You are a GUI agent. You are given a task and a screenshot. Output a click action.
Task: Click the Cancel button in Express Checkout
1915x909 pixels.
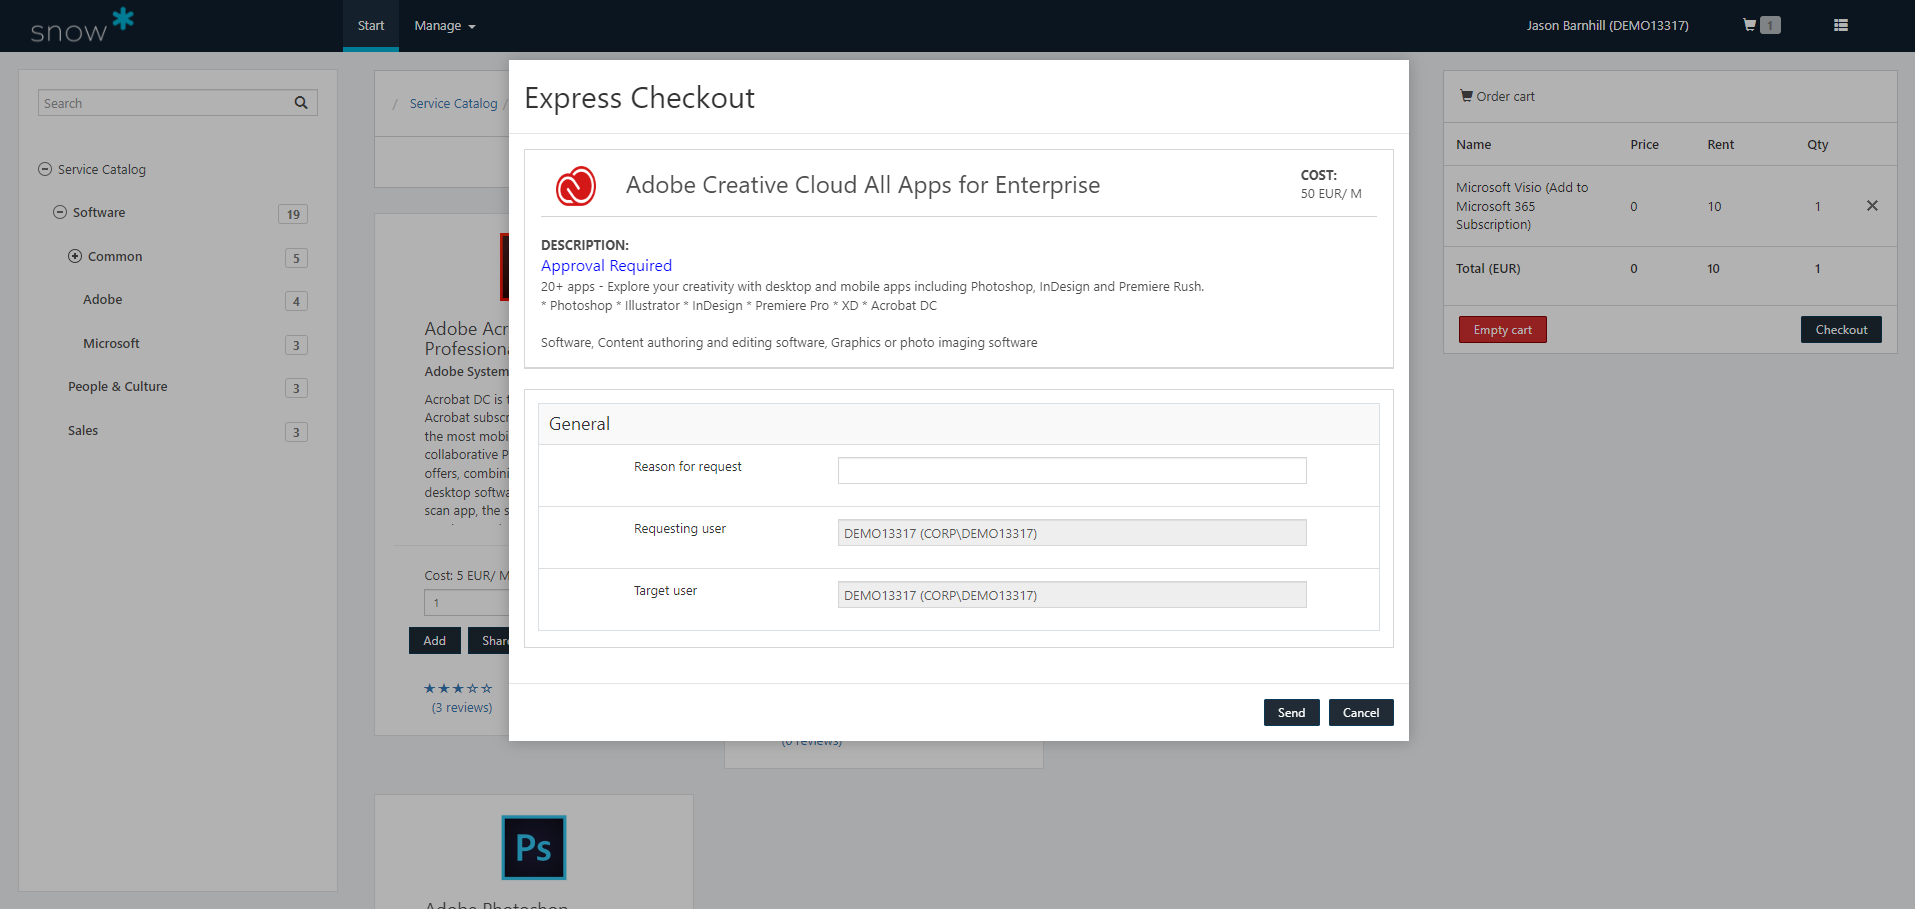[x=1361, y=712]
